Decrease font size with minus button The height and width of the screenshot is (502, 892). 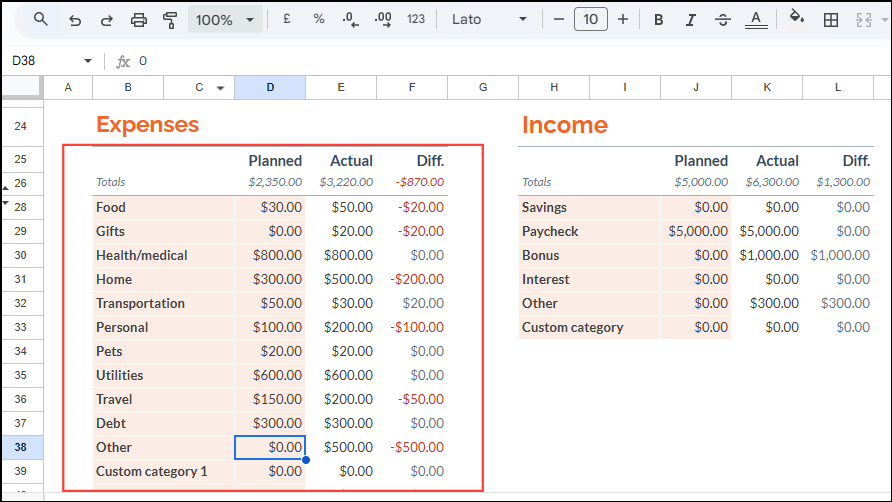point(559,19)
